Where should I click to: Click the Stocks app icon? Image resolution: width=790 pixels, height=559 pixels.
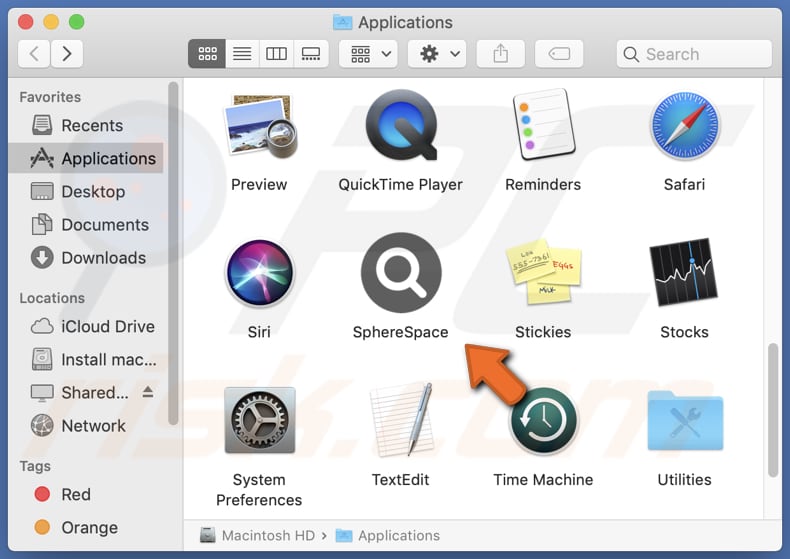(x=684, y=274)
